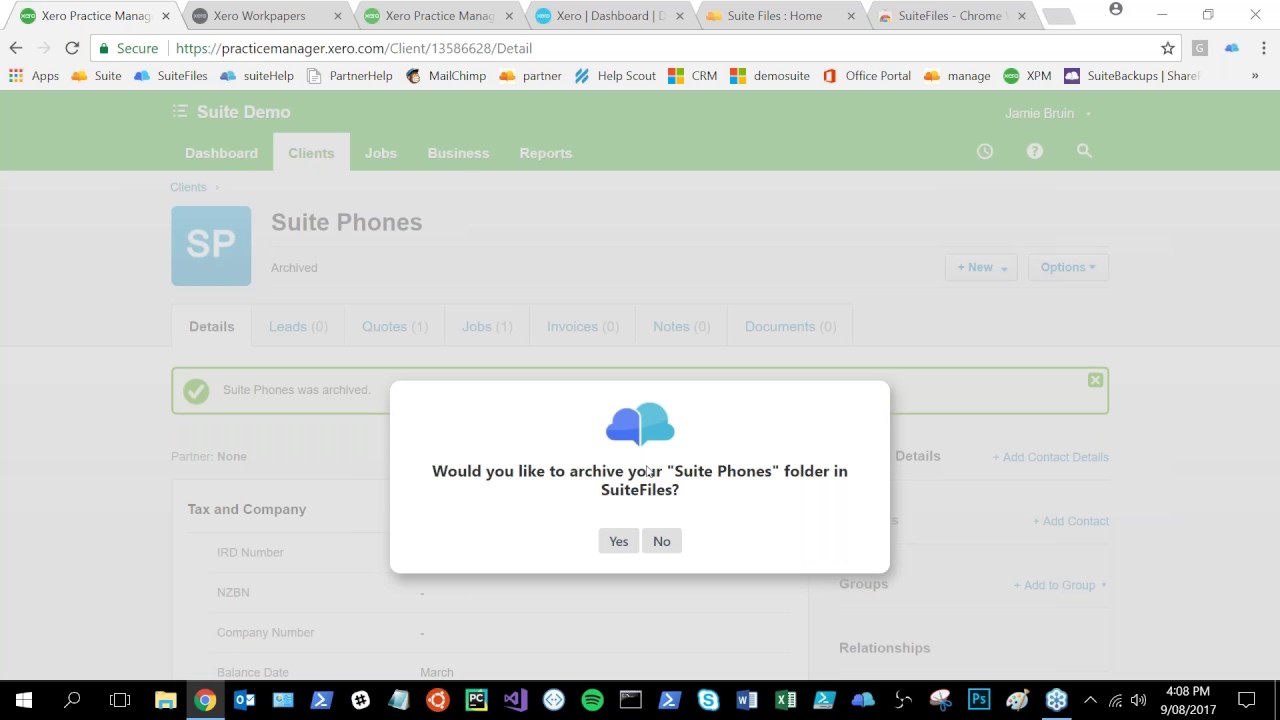Open the search magnifier icon in header
The image size is (1280, 720).
(x=1084, y=151)
